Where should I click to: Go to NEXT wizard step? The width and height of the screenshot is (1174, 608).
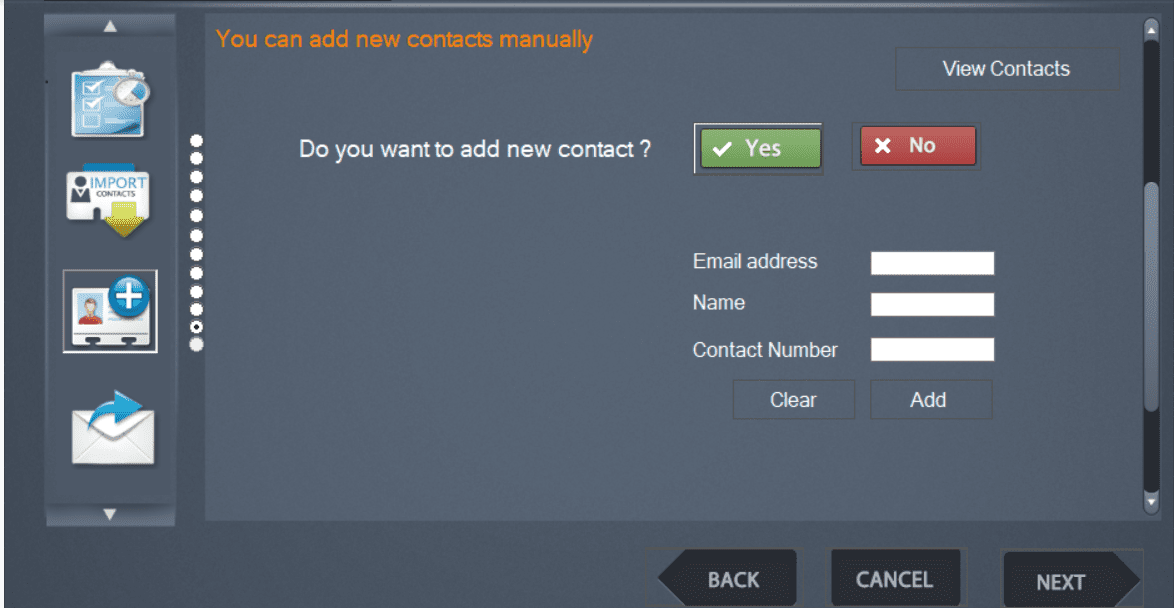tap(1071, 580)
